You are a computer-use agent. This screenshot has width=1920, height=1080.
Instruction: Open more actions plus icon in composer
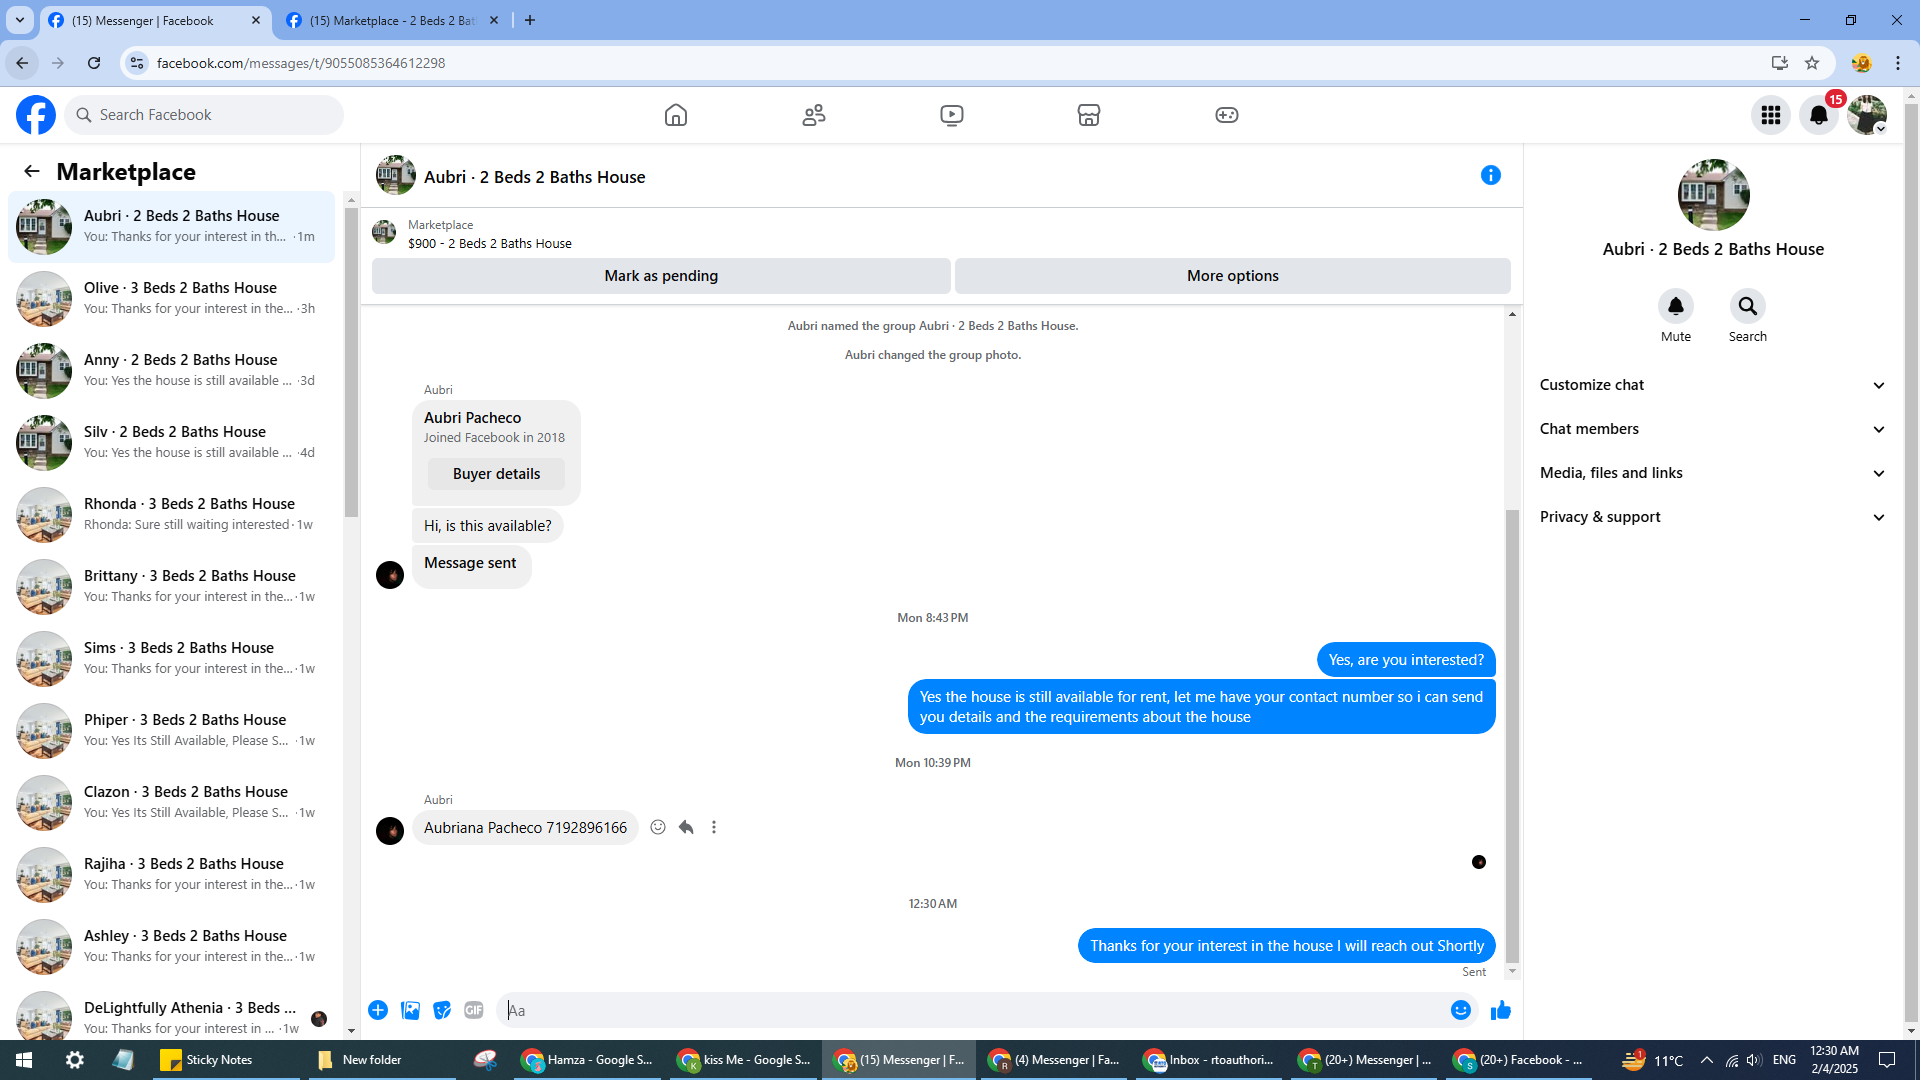pyautogui.click(x=378, y=1010)
